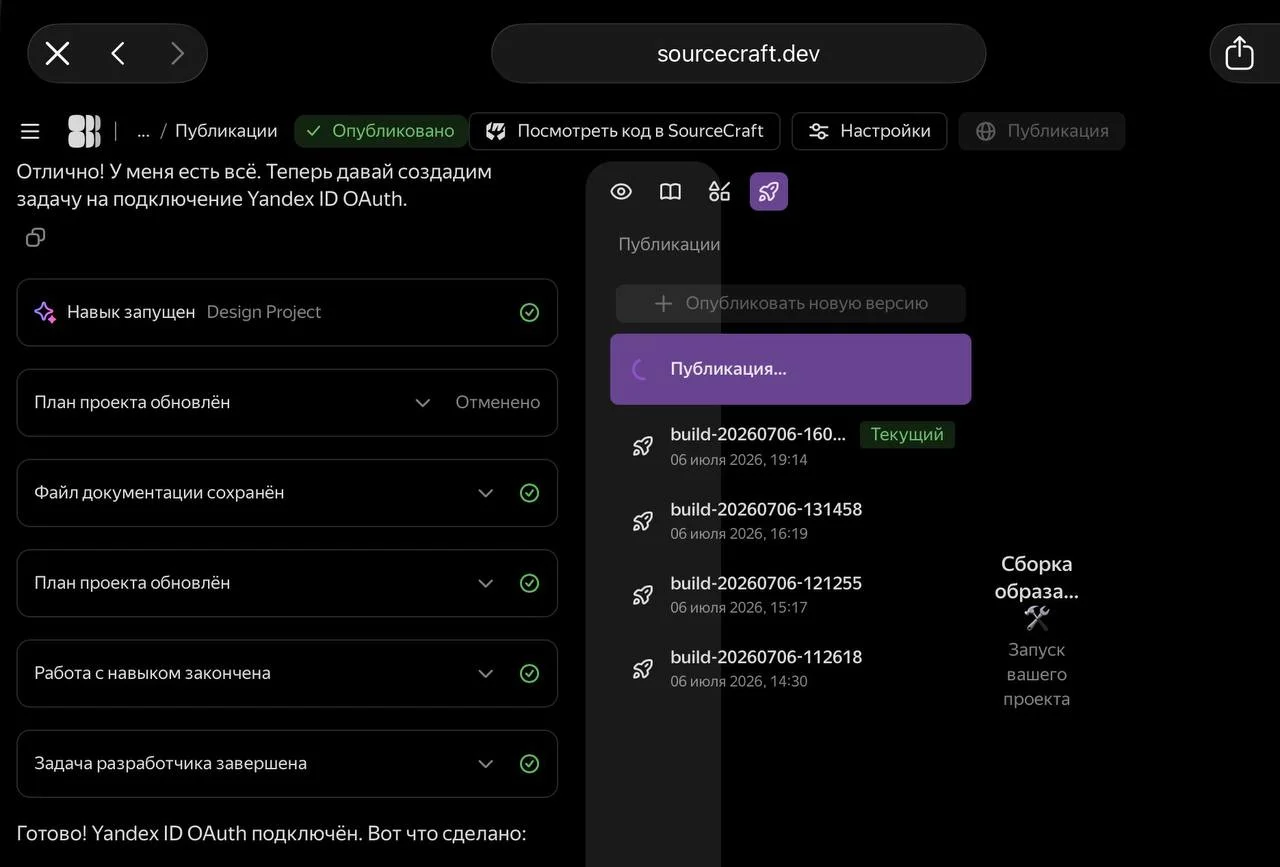Viewport: 1280px width, 867px height.
Task: Select the purple rocket publications tab
Action: [x=769, y=192]
